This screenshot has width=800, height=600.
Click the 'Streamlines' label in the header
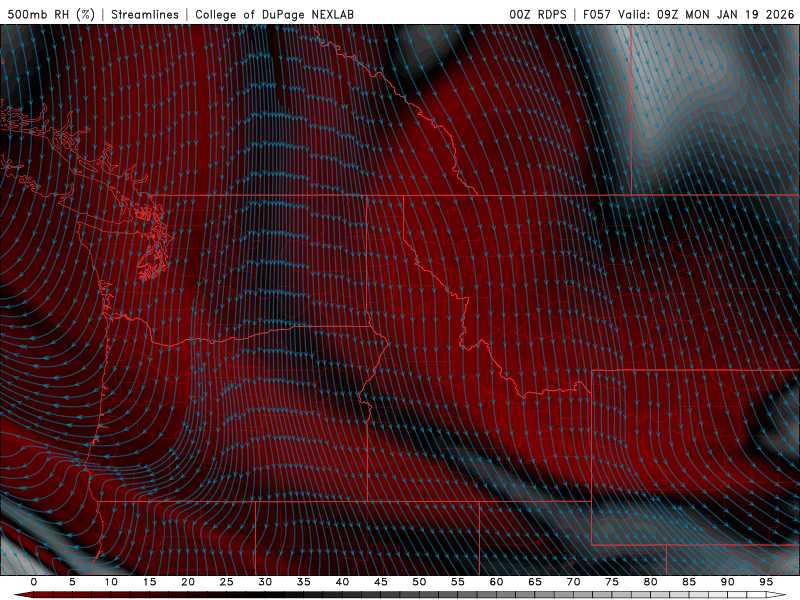tap(145, 14)
